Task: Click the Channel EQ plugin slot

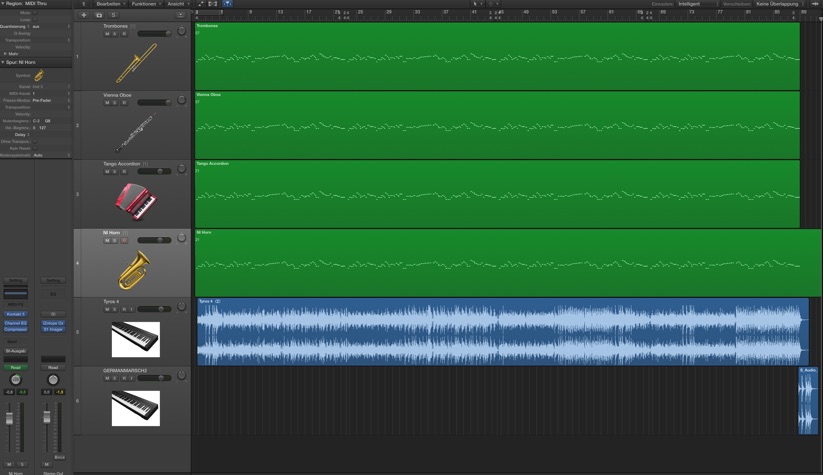Action: pos(16,323)
